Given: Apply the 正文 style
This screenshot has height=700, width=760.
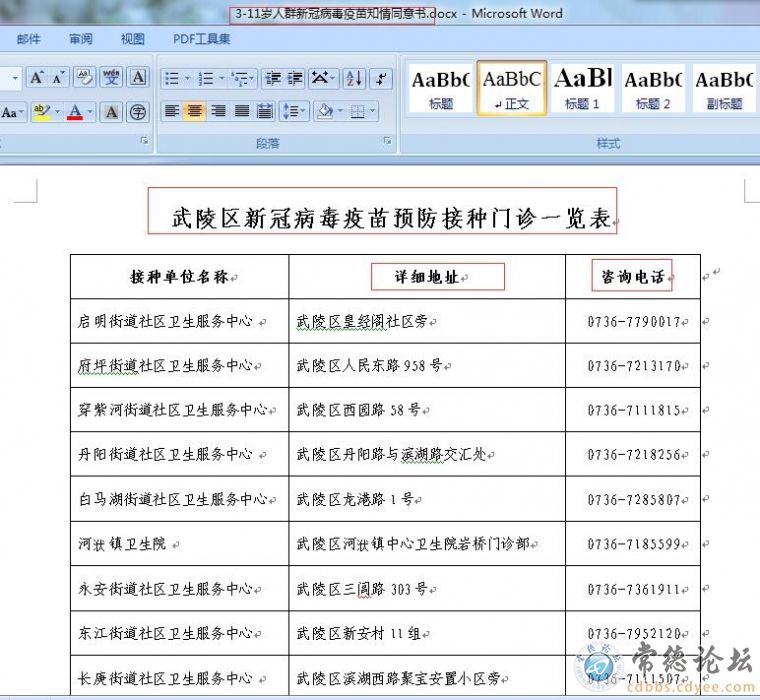Looking at the screenshot, I should [512, 89].
